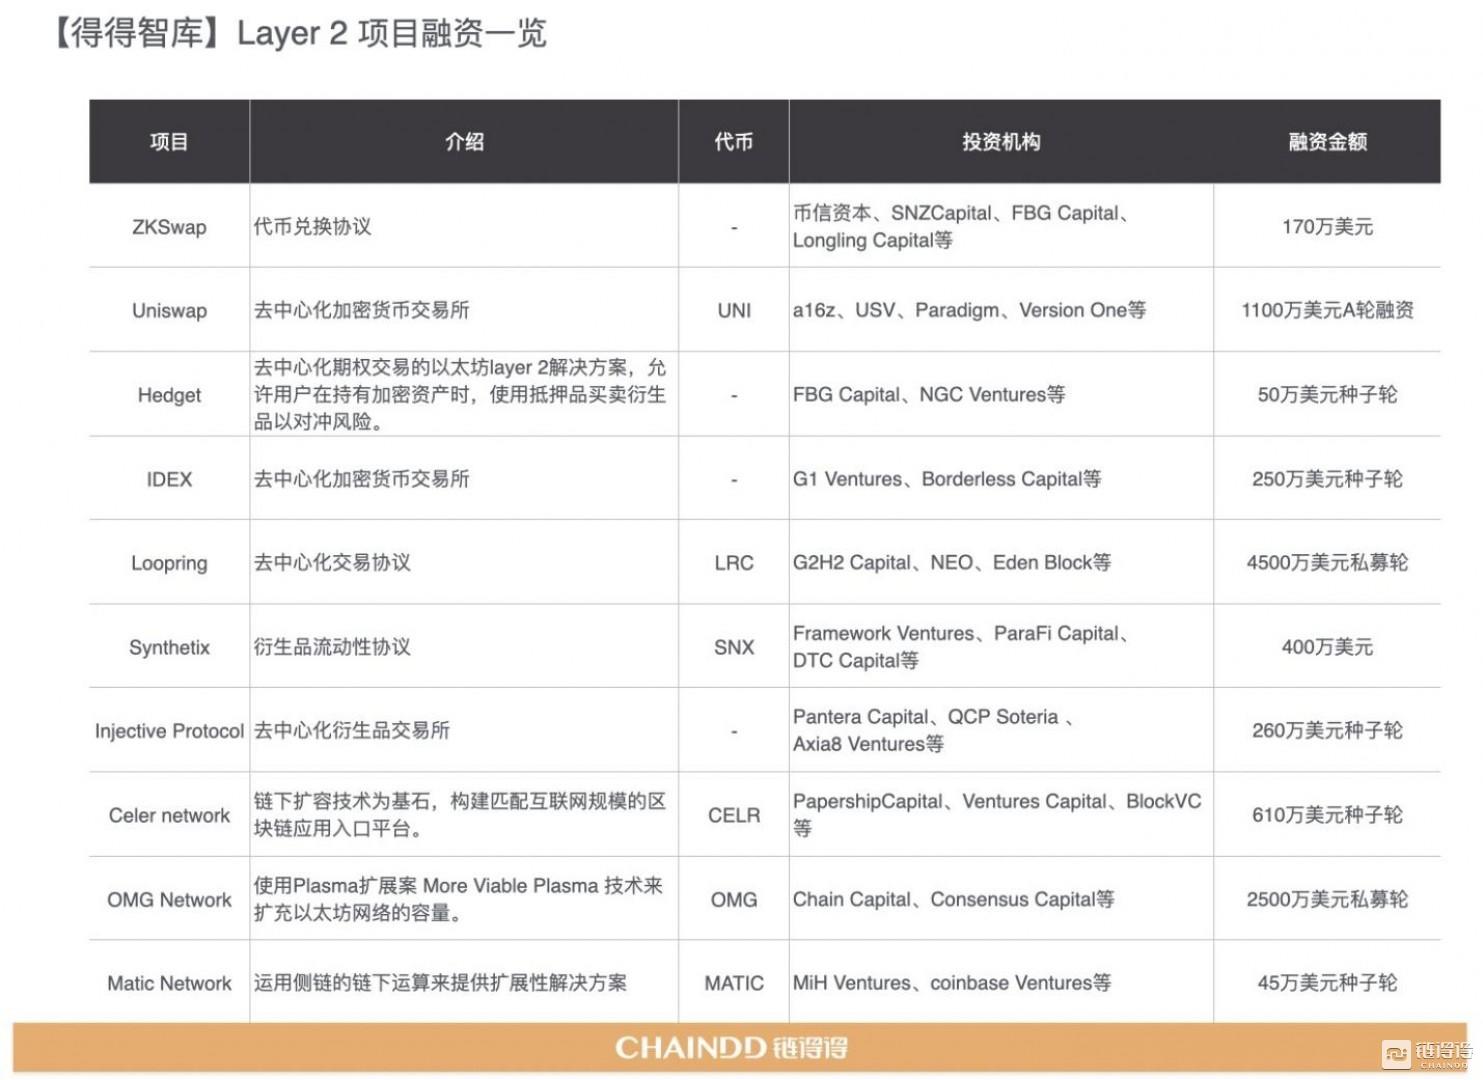This screenshot has width=1483, height=1080.
Task: Select OMG Network's 2500万美元私募轮 amount
Action: [1325, 899]
